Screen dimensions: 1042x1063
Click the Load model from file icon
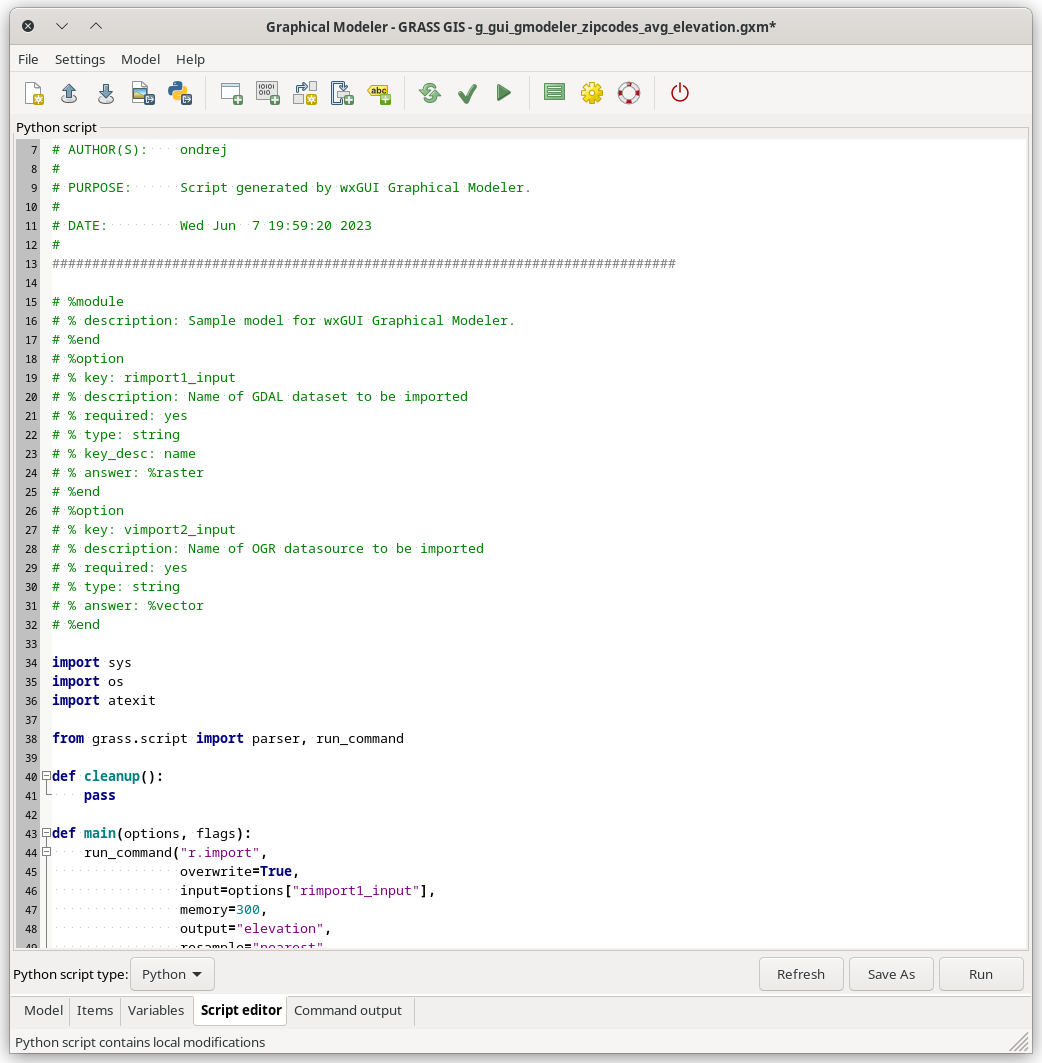69,93
